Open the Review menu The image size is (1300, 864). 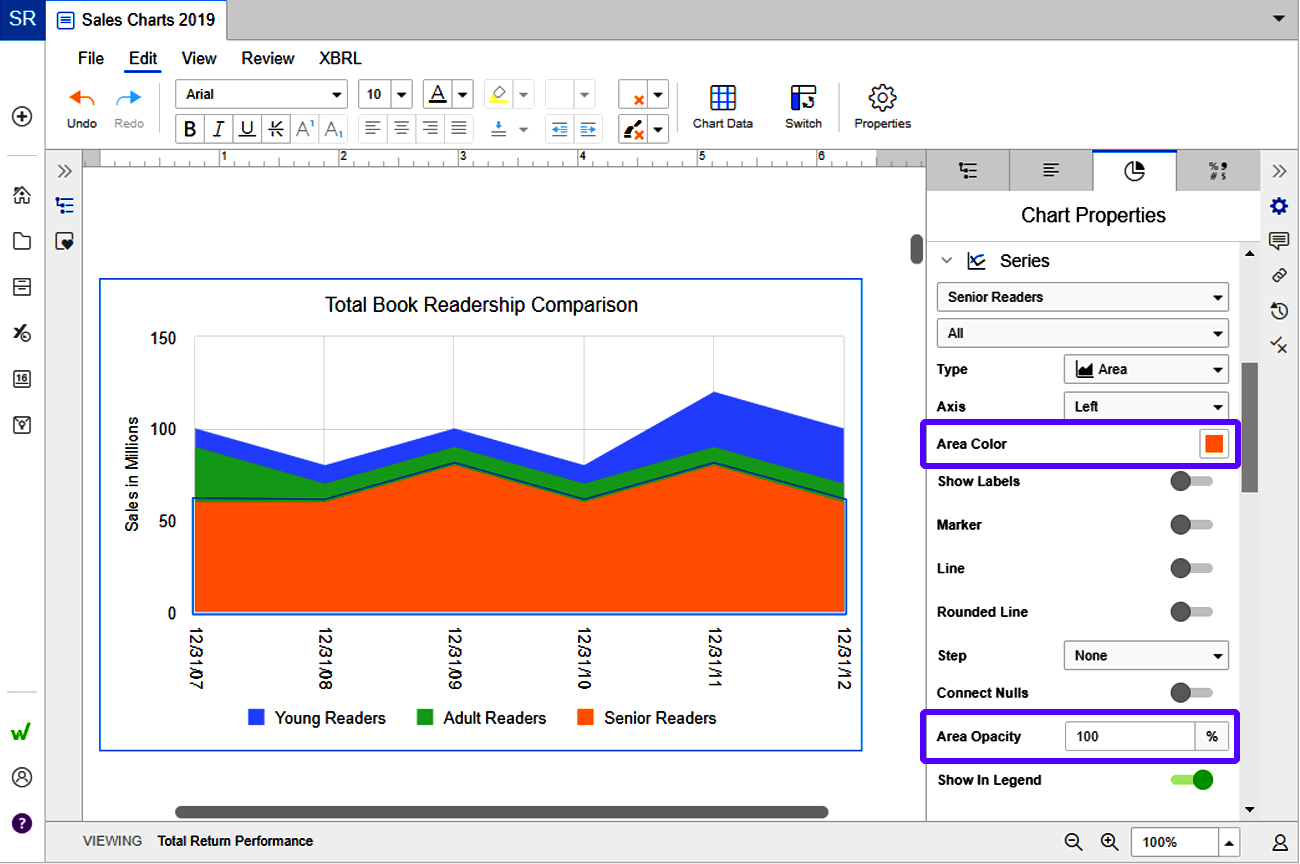[268, 58]
